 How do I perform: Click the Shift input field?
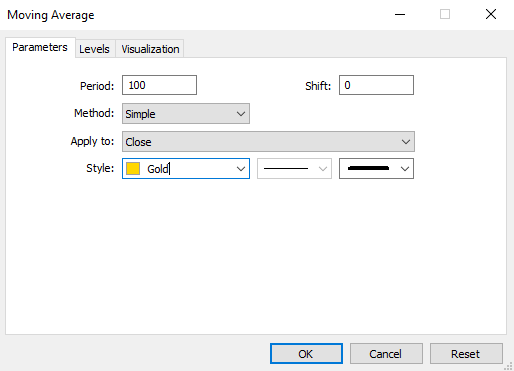point(376,85)
